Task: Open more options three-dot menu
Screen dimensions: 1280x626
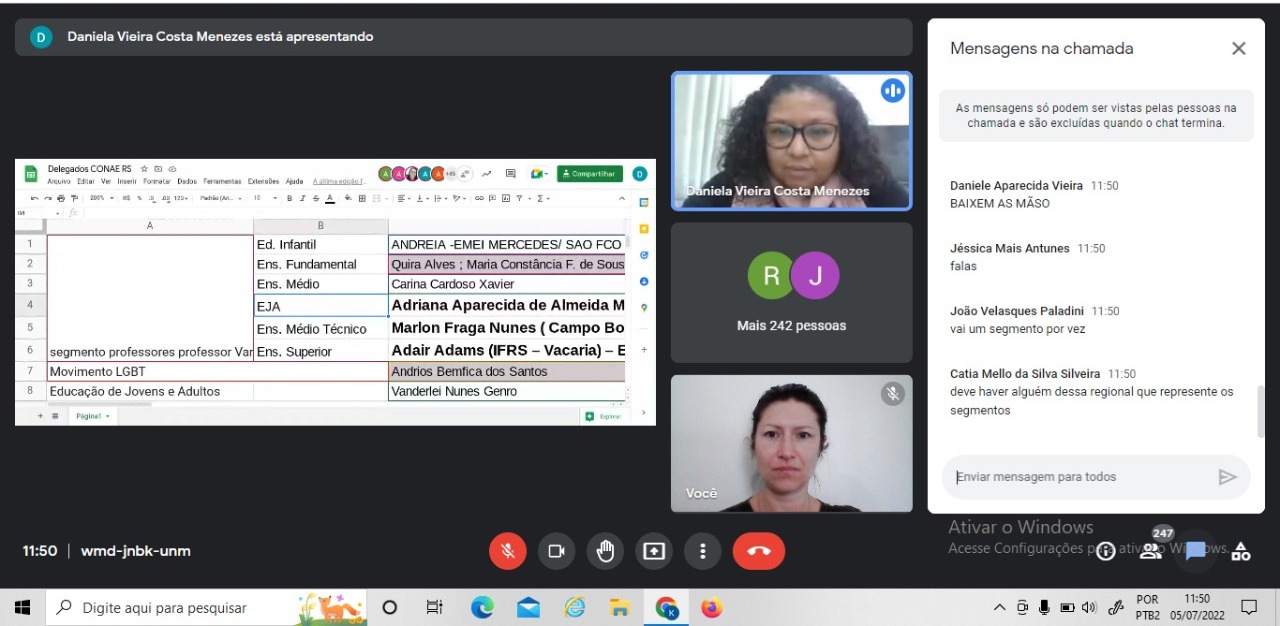Action: pyautogui.click(x=703, y=551)
